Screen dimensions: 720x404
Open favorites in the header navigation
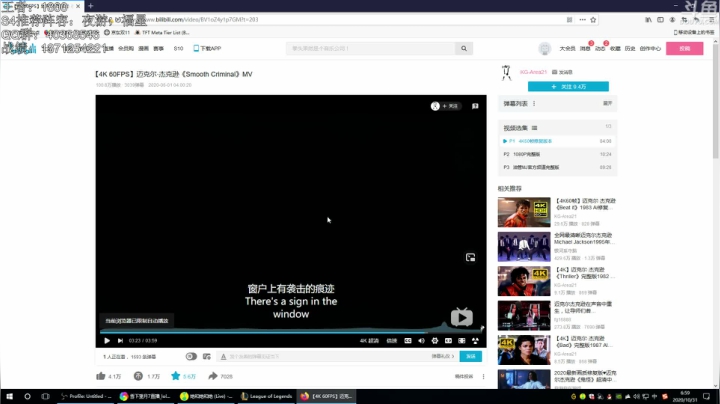pos(615,48)
